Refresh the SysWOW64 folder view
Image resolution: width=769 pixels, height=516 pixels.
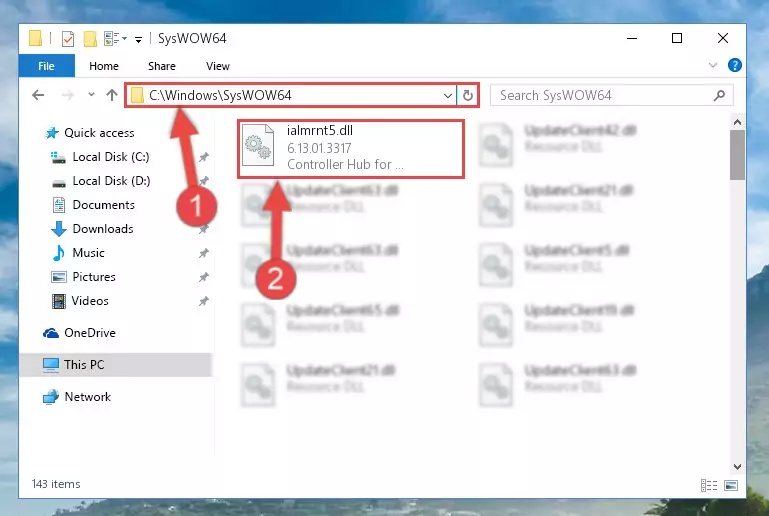(x=468, y=95)
